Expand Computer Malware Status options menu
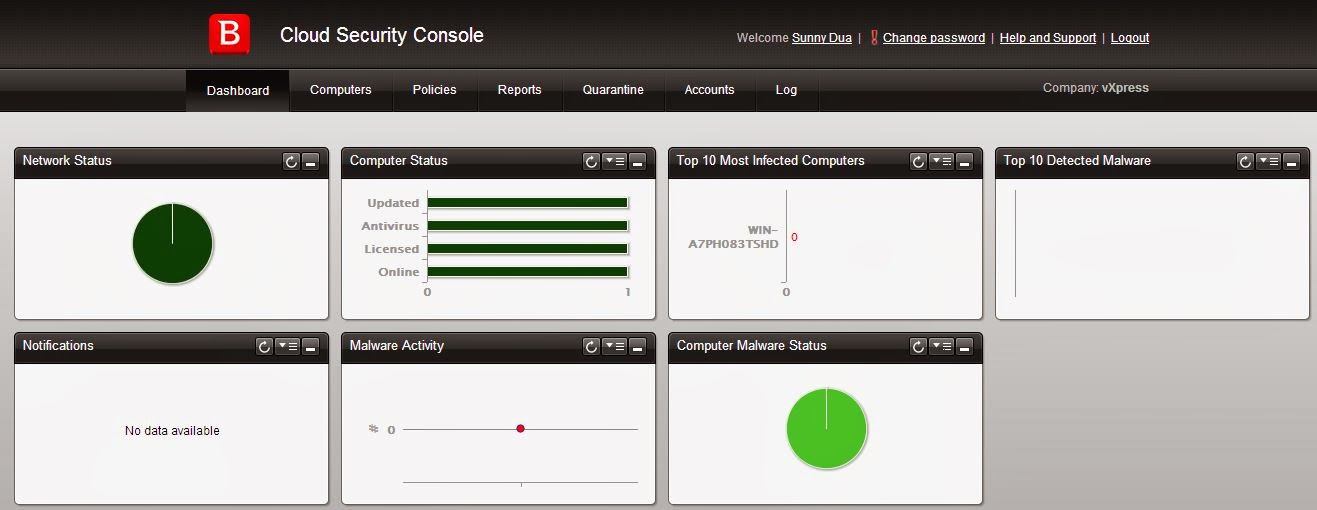The image size is (1317, 510). [941, 346]
